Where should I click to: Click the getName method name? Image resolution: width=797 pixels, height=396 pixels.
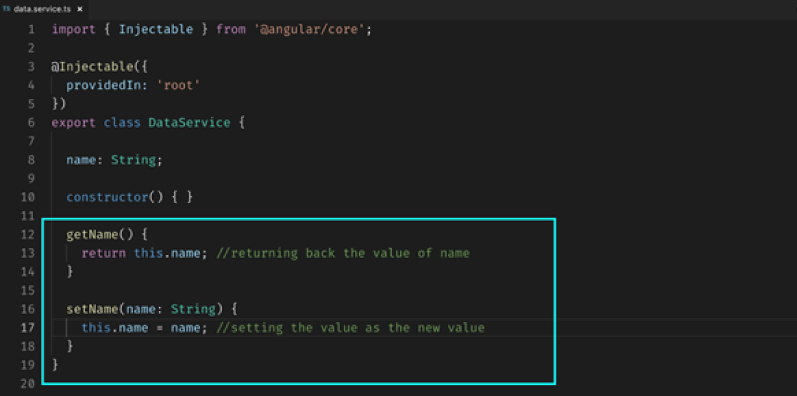[93, 234]
